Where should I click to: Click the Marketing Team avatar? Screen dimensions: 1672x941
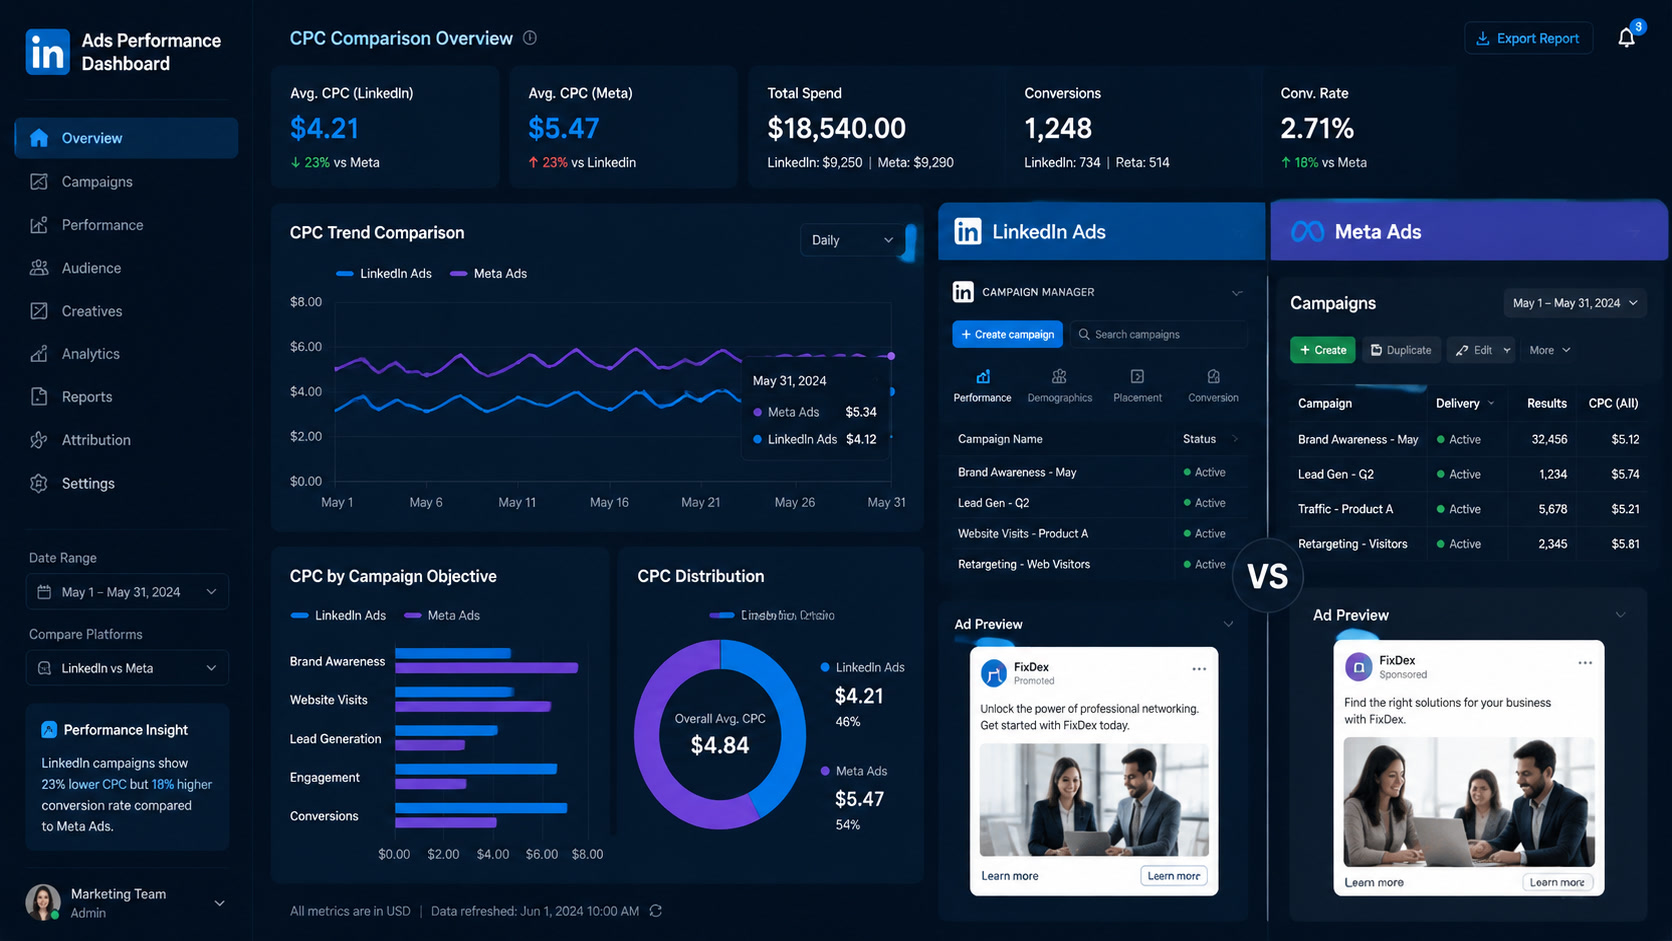click(x=43, y=902)
